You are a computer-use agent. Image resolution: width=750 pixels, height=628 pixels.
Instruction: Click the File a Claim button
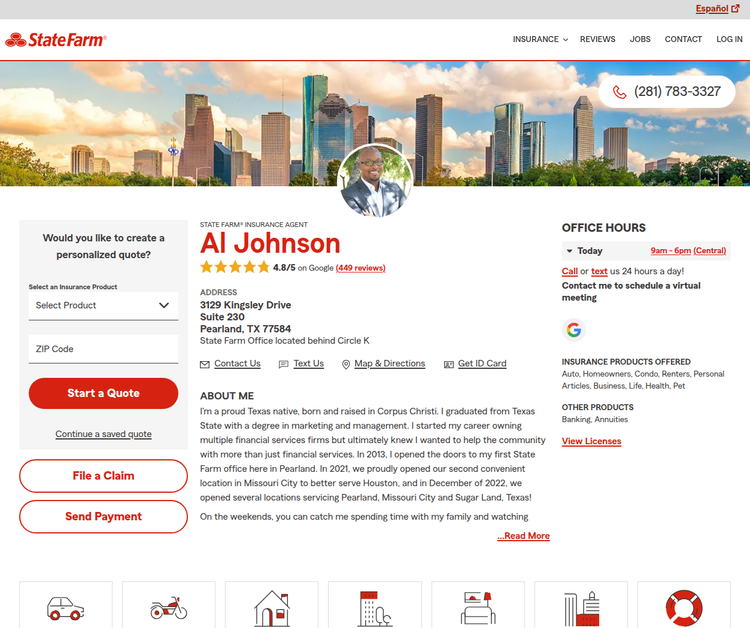click(103, 476)
